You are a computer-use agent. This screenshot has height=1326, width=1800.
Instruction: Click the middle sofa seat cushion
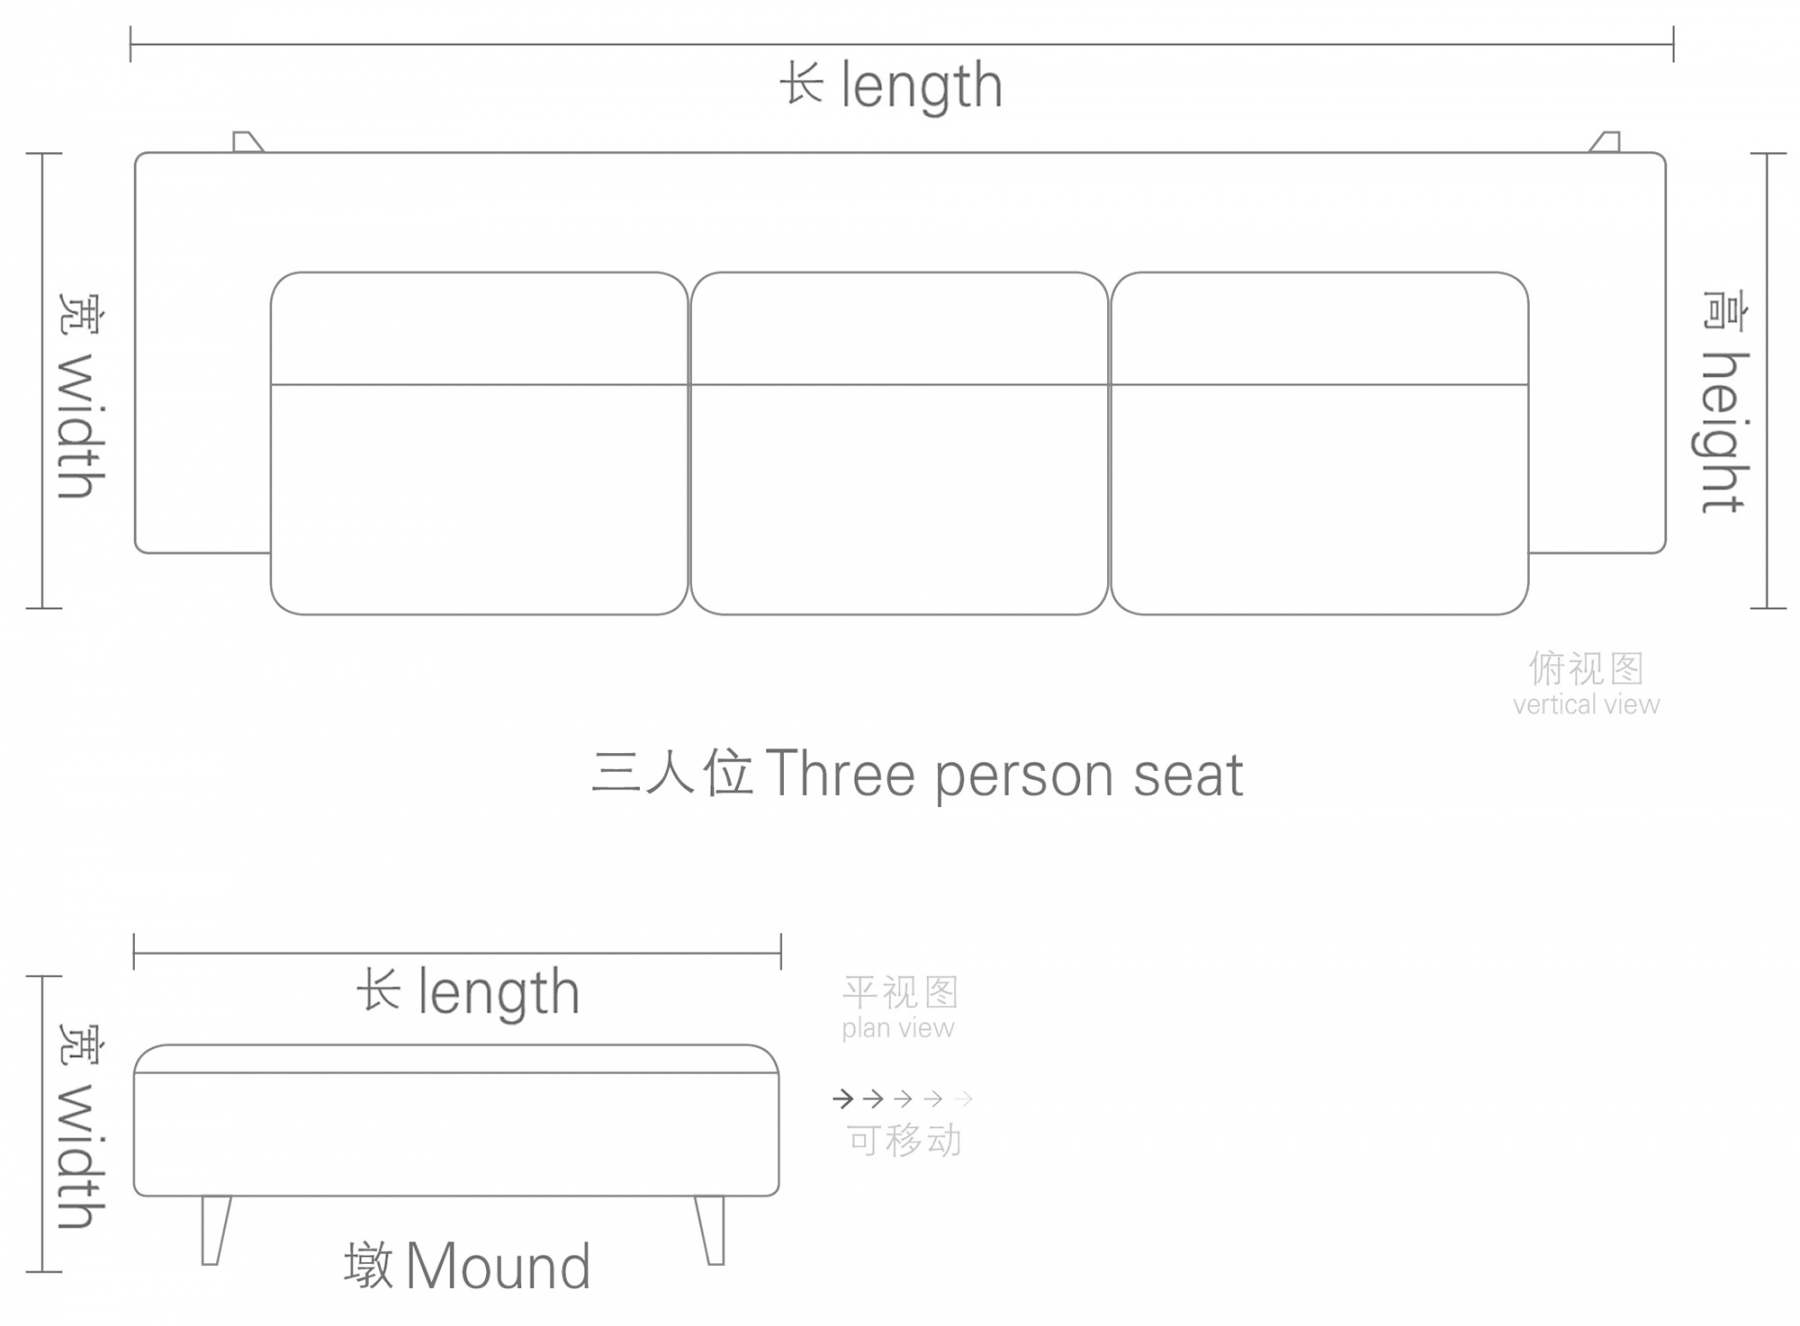coord(899,443)
